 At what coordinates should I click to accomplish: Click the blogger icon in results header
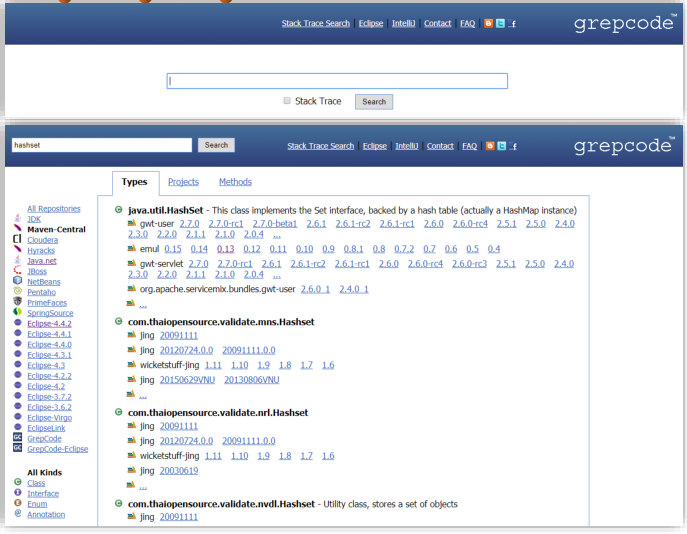point(490,146)
